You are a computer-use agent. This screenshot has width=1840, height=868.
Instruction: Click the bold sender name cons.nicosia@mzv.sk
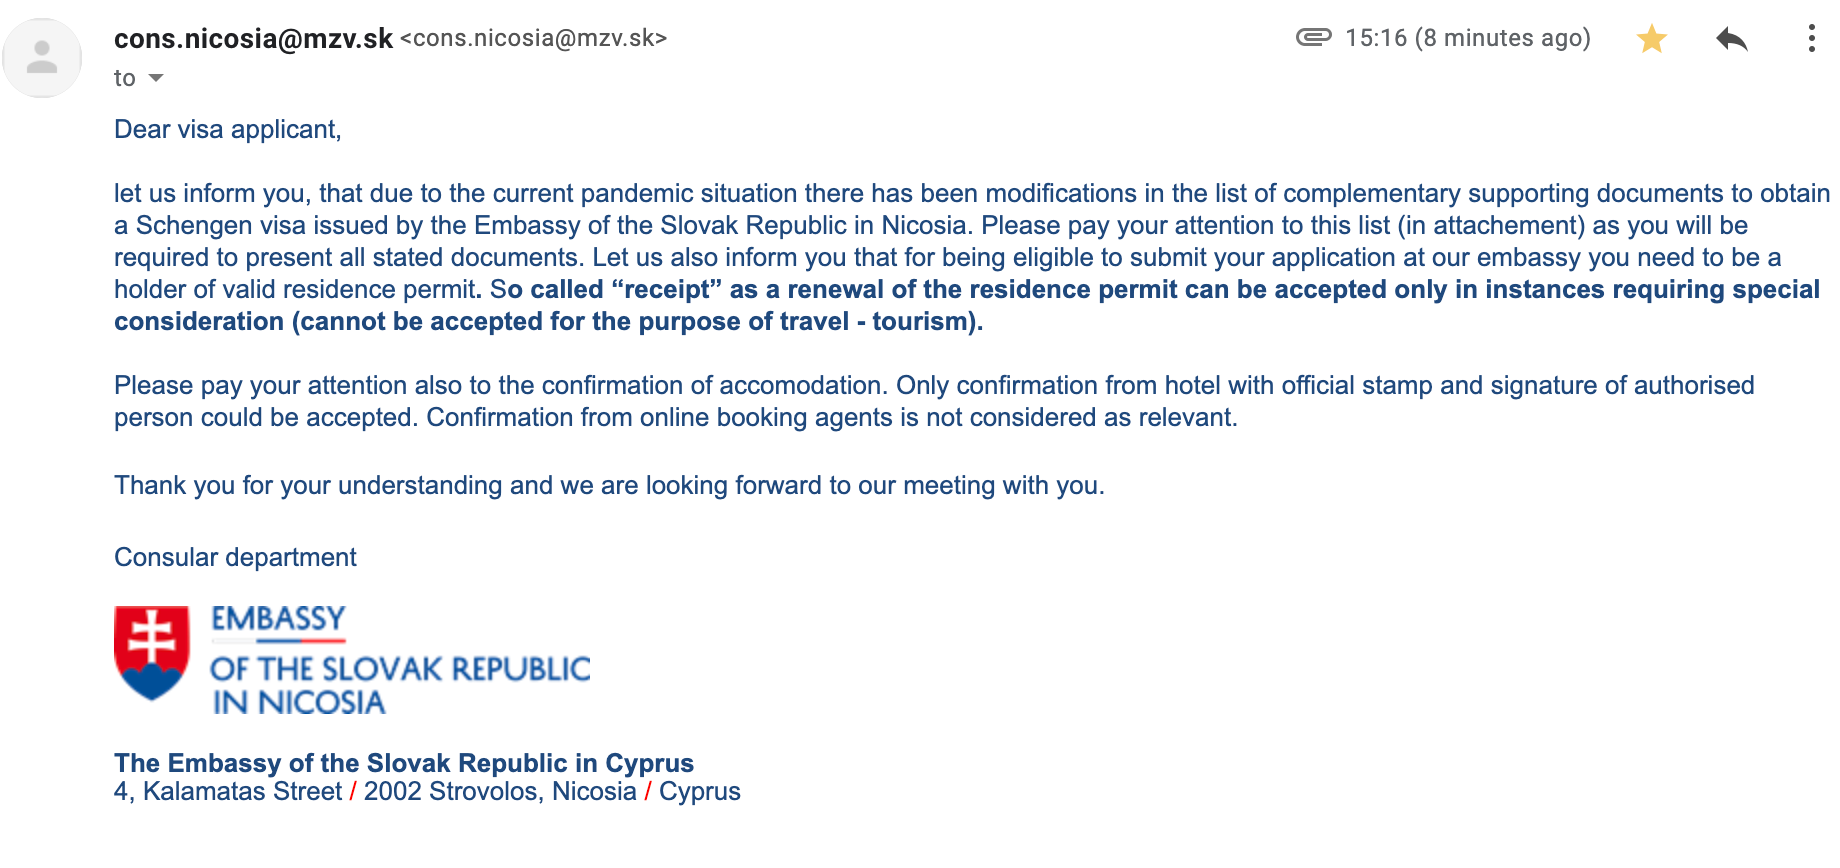coord(253,39)
